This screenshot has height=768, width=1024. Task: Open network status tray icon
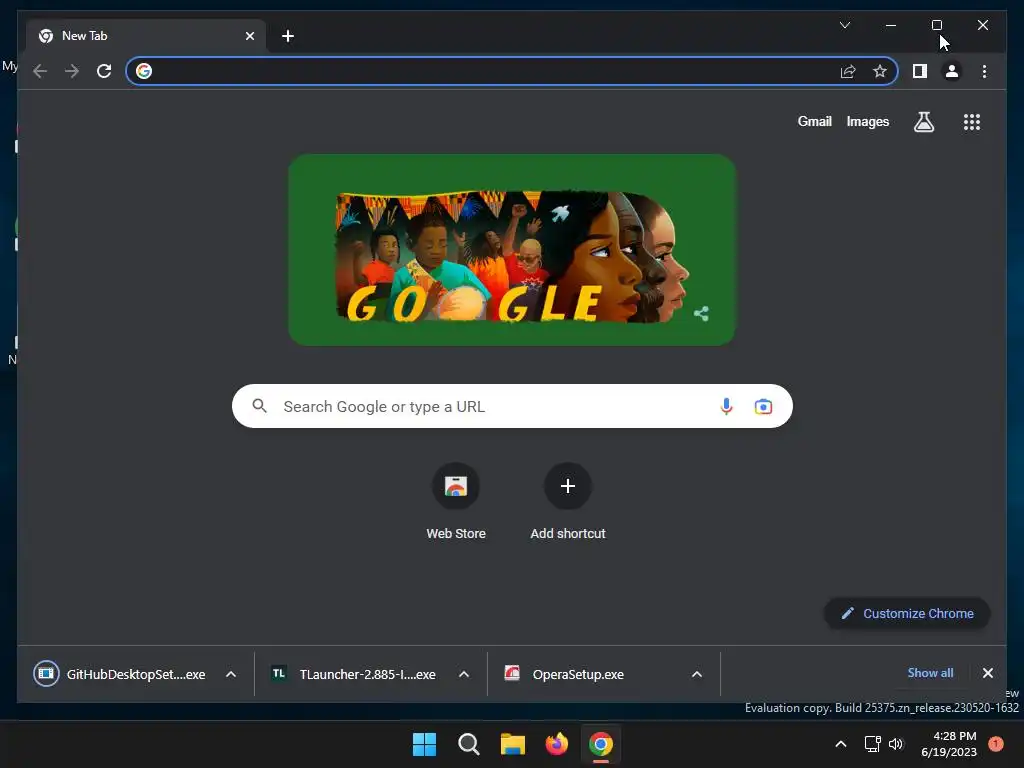click(872, 744)
